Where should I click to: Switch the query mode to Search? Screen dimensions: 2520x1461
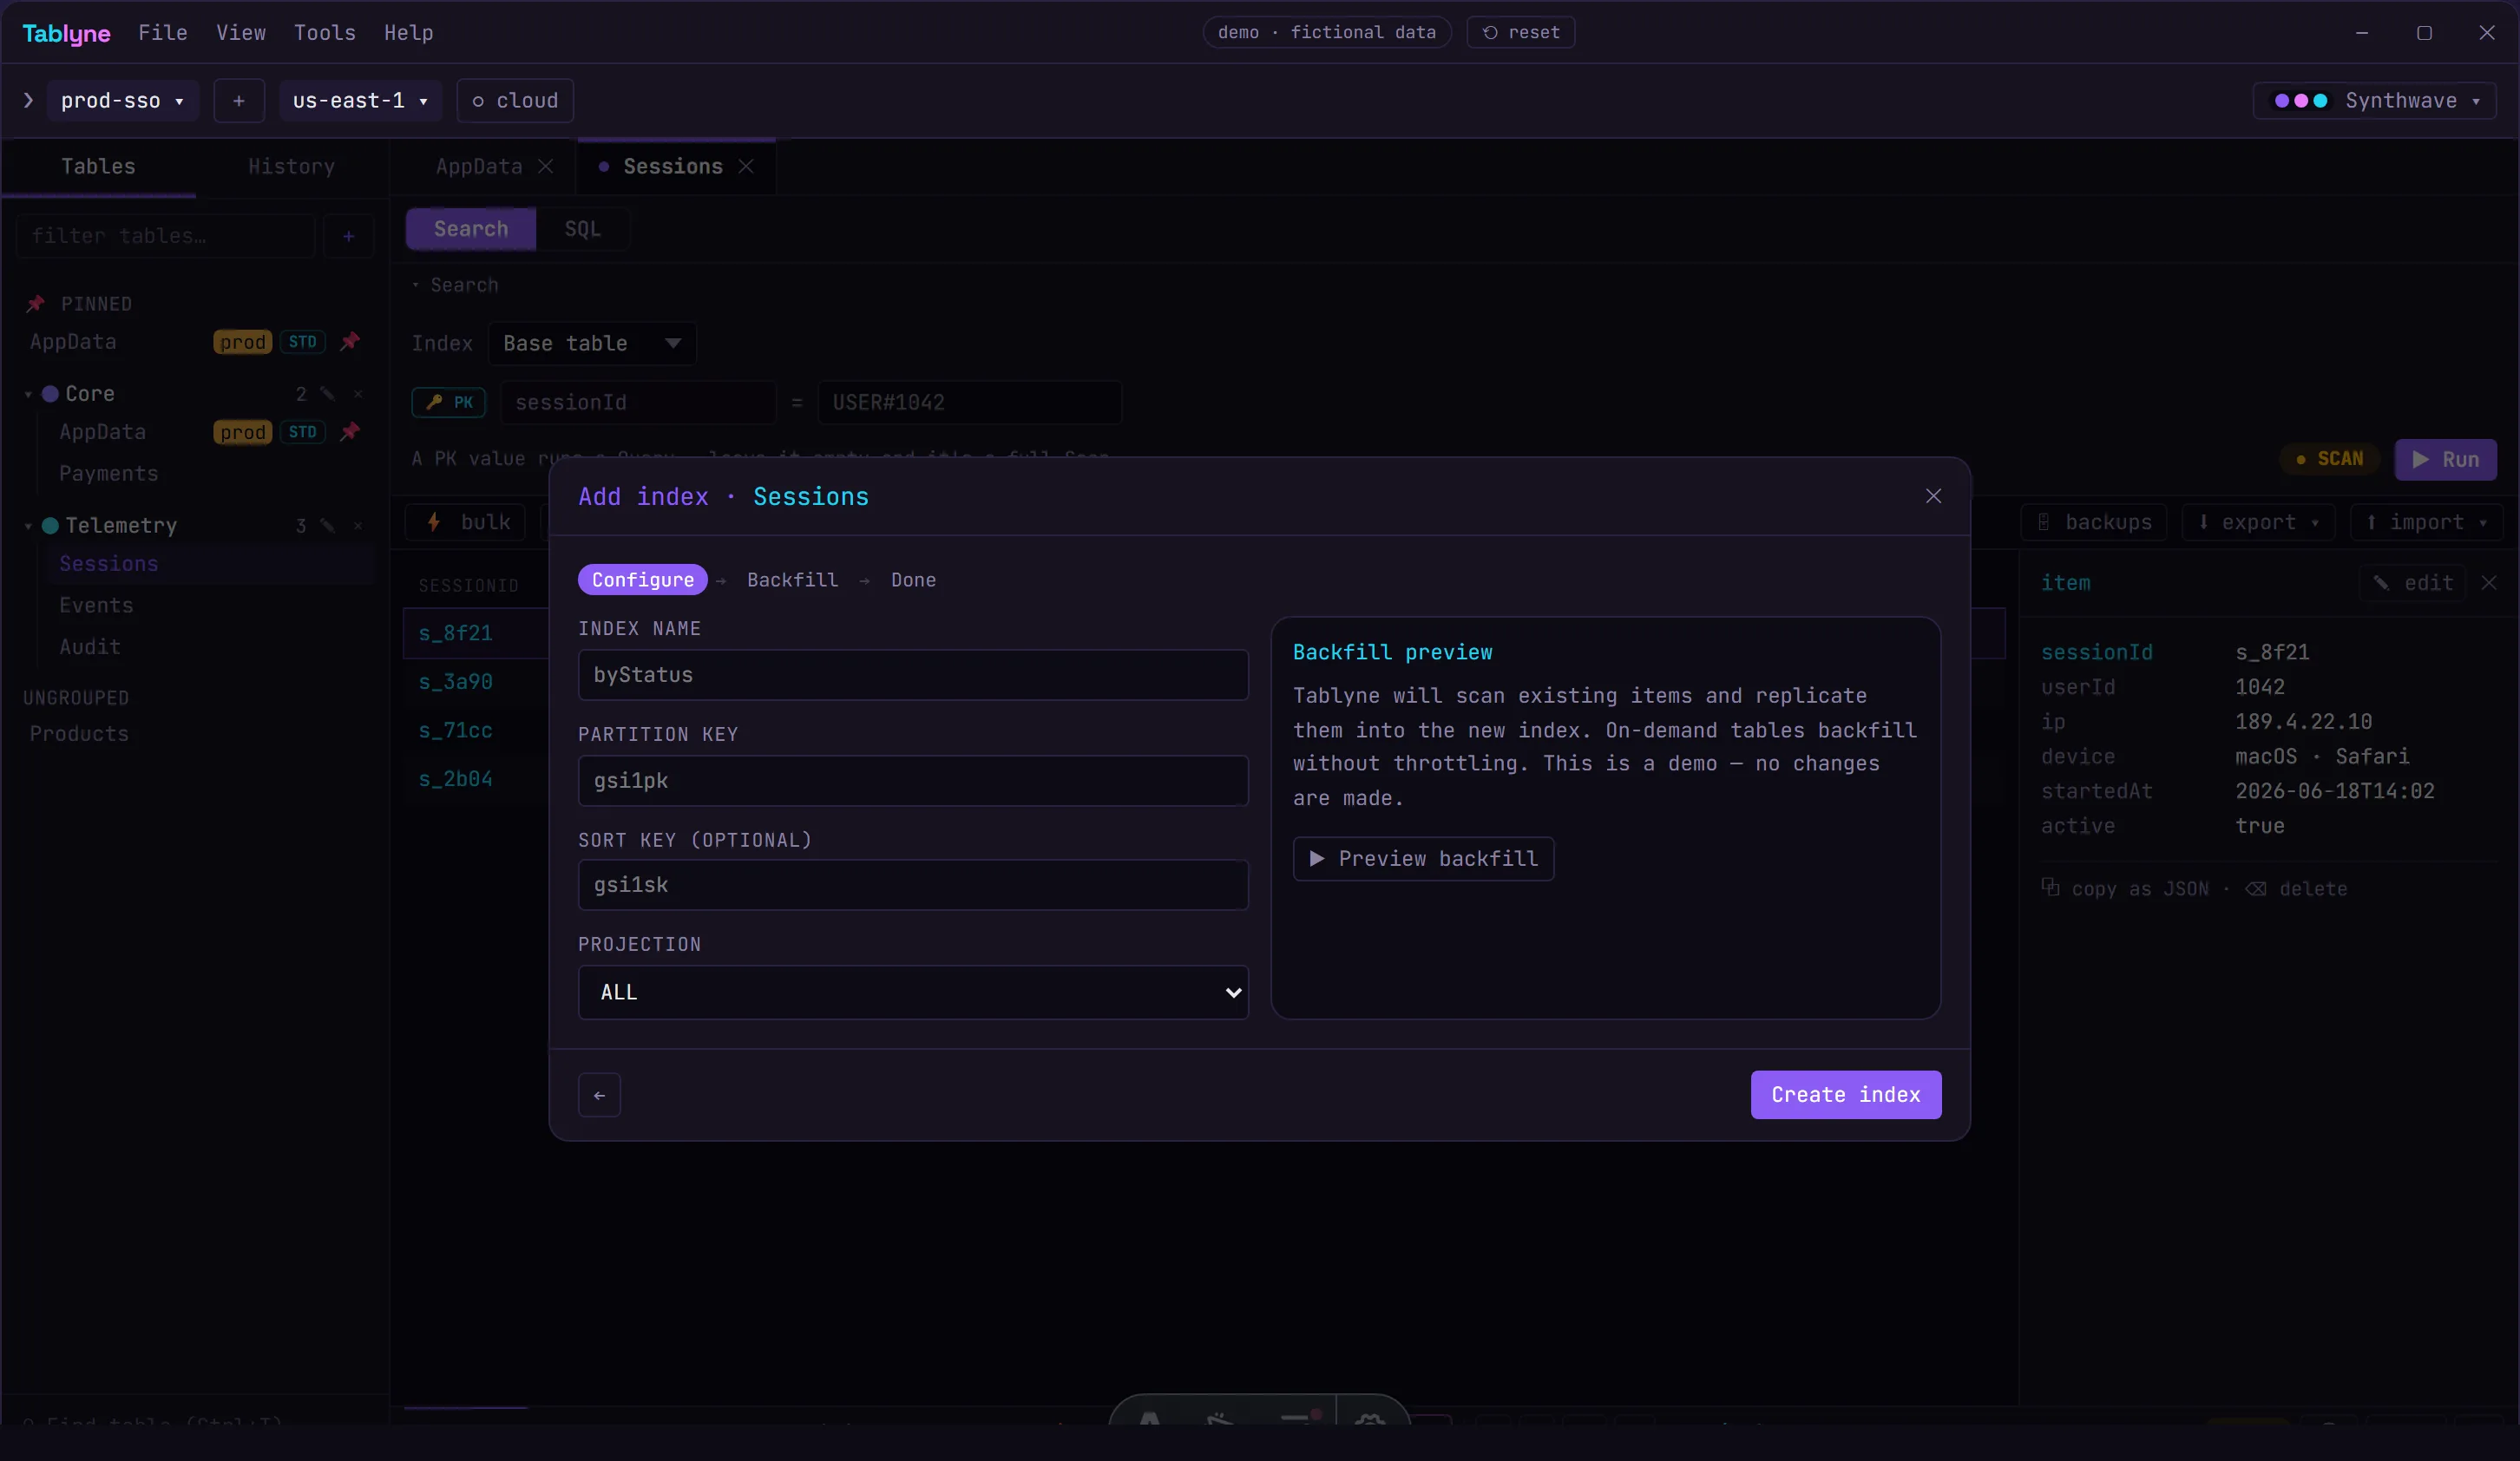(x=471, y=229)
